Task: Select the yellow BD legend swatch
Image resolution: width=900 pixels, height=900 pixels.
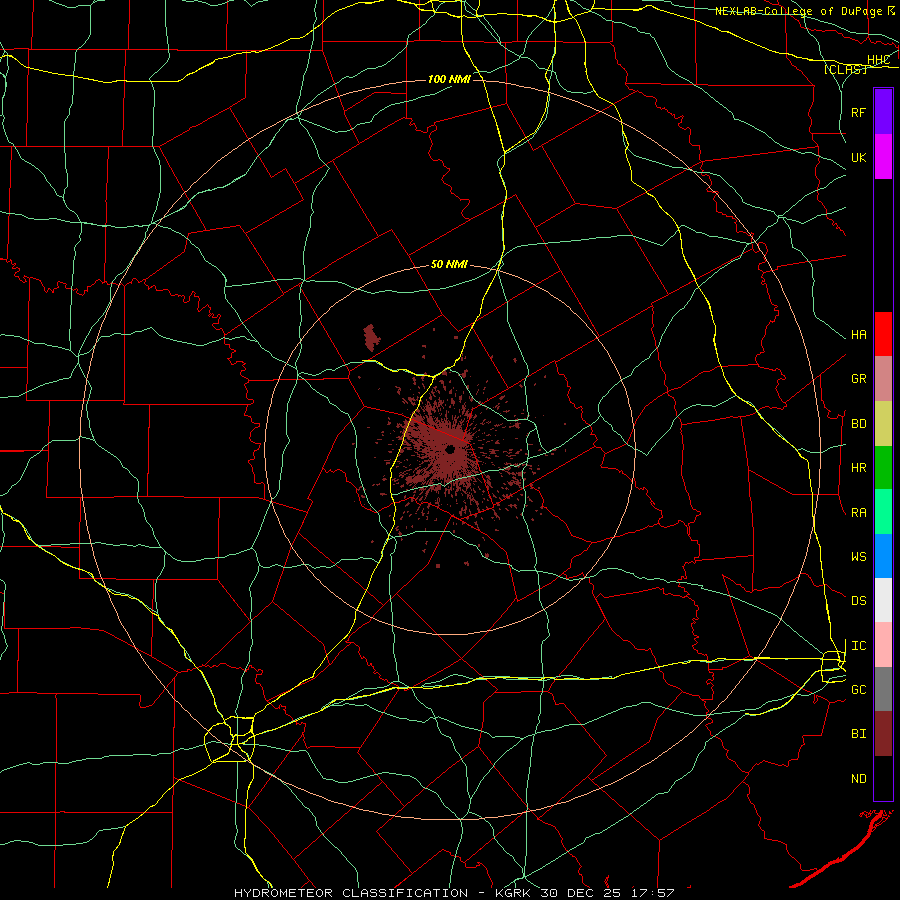Action: 883,423
